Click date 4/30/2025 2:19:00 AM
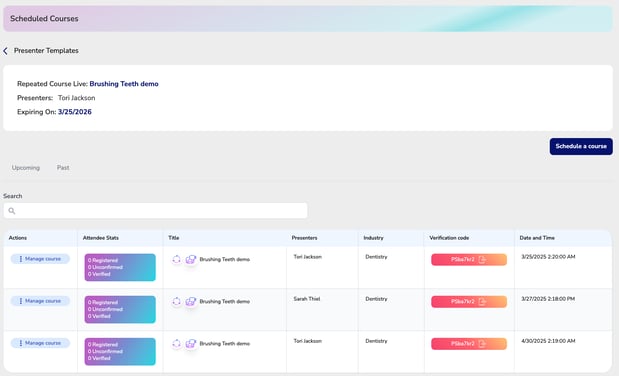 (x=548, y=341)
